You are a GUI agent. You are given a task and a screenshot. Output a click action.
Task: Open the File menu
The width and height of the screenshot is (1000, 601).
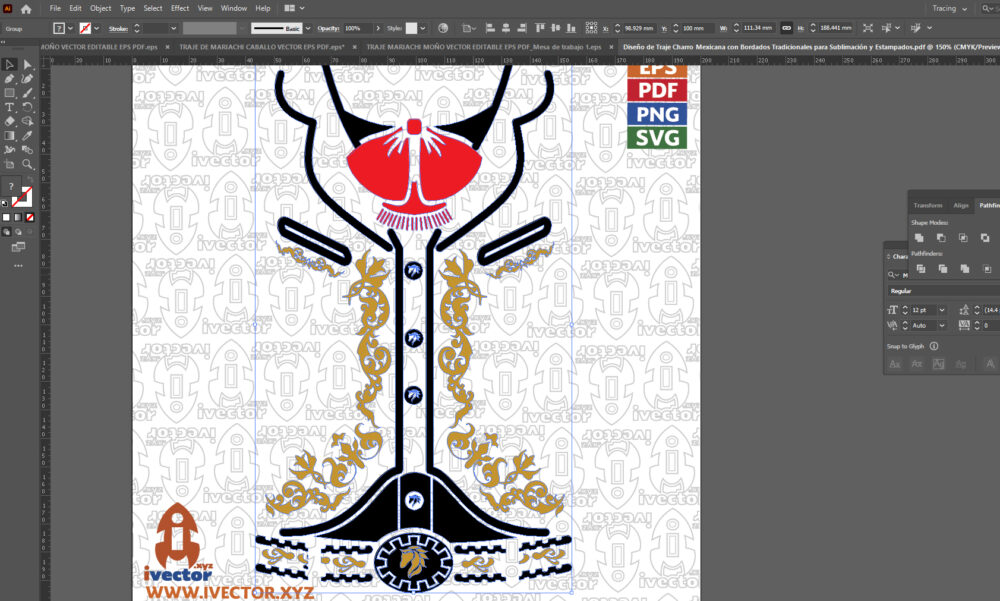click(55, 9)
